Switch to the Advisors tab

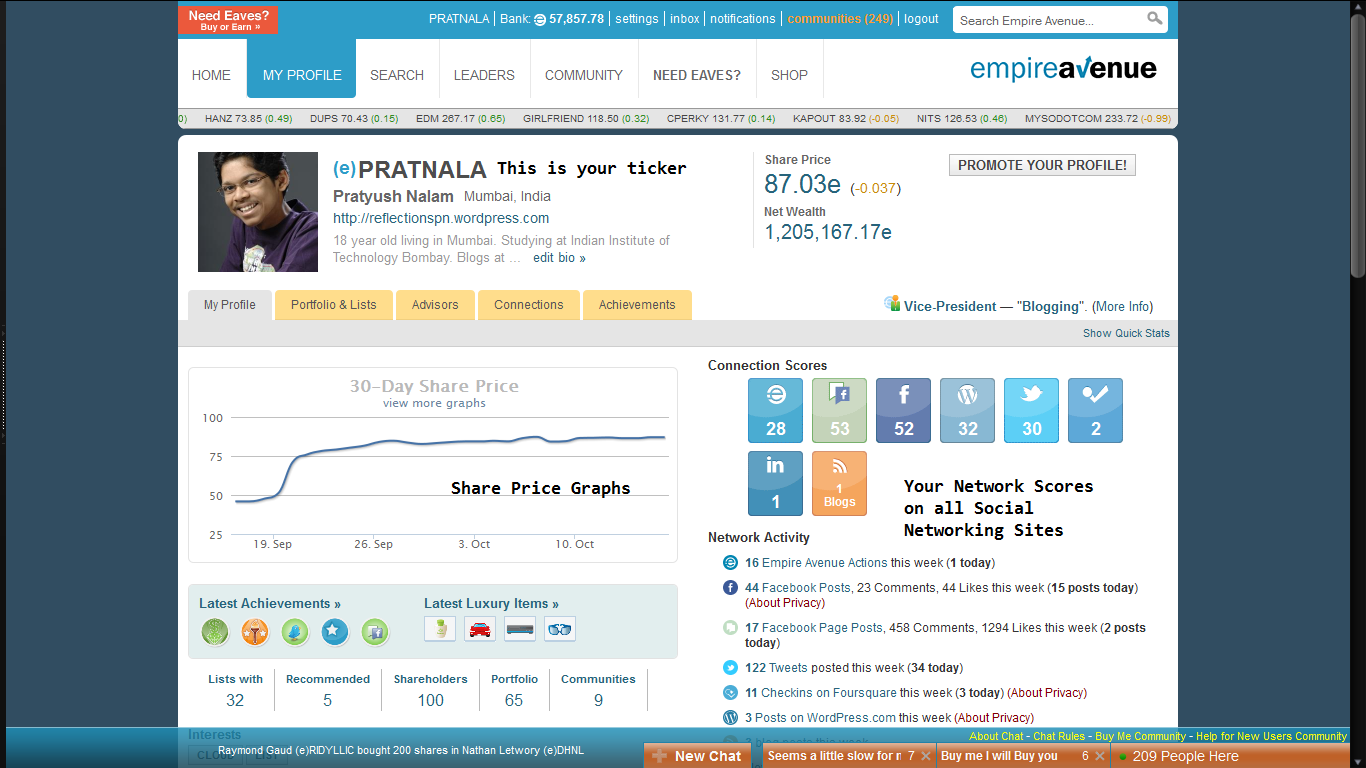point(435,305)
